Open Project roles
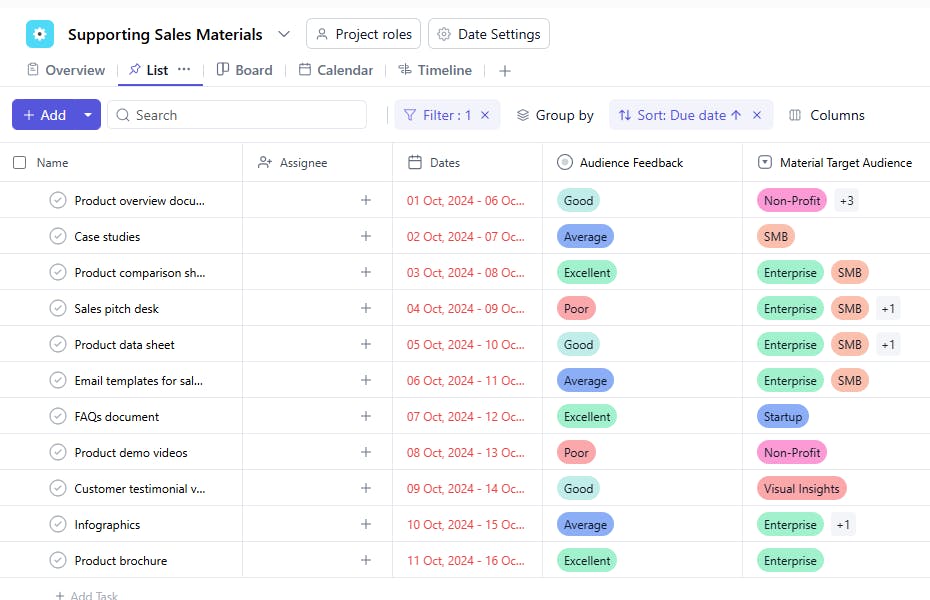The width and height of the screenshot is (930, 600). coord(363,34)
